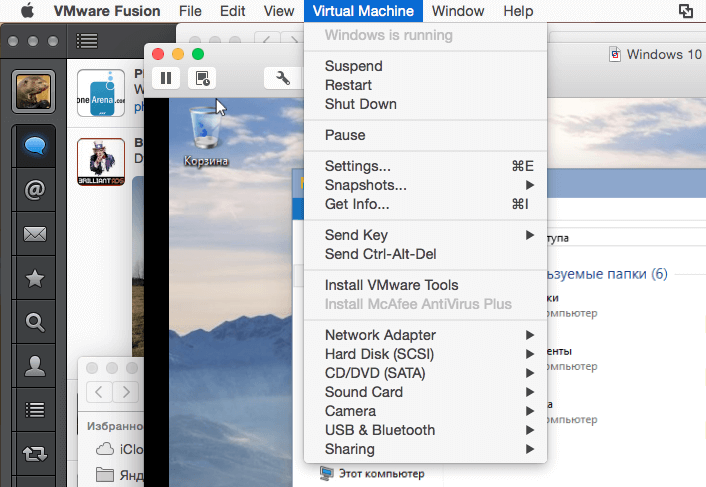Expand the Camera submenu
Screen dimensions: 706x487
[425, 411]
